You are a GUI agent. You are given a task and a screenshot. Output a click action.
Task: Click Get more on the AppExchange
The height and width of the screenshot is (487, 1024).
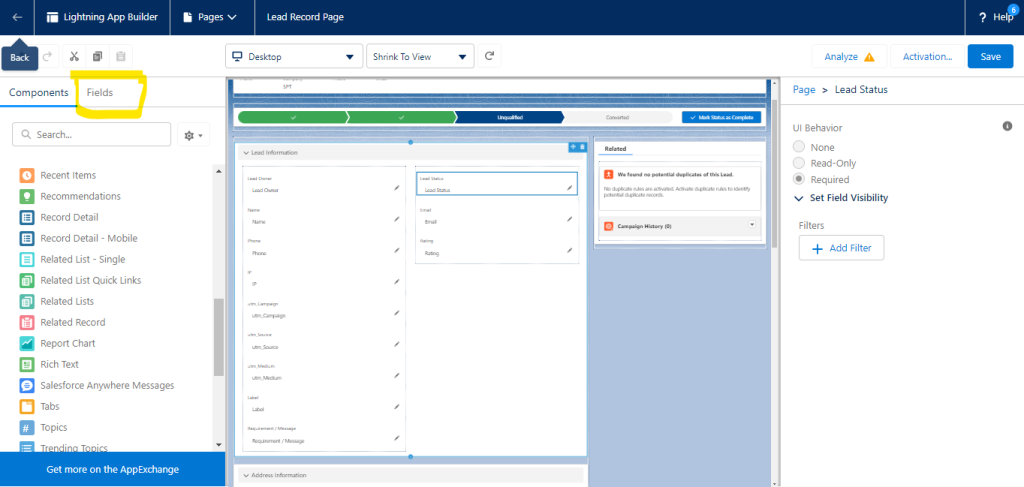coord(112,469)
